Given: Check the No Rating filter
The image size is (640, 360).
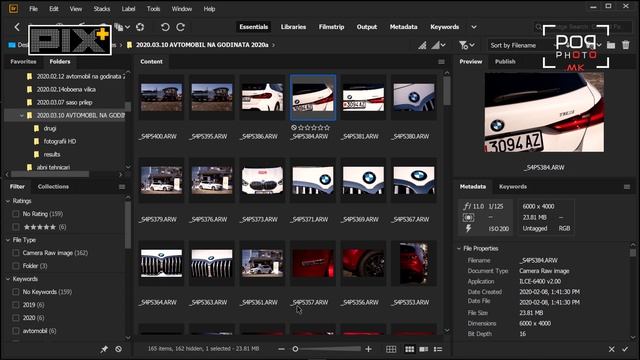Looking at the screenshot, I should coord(16,214).
